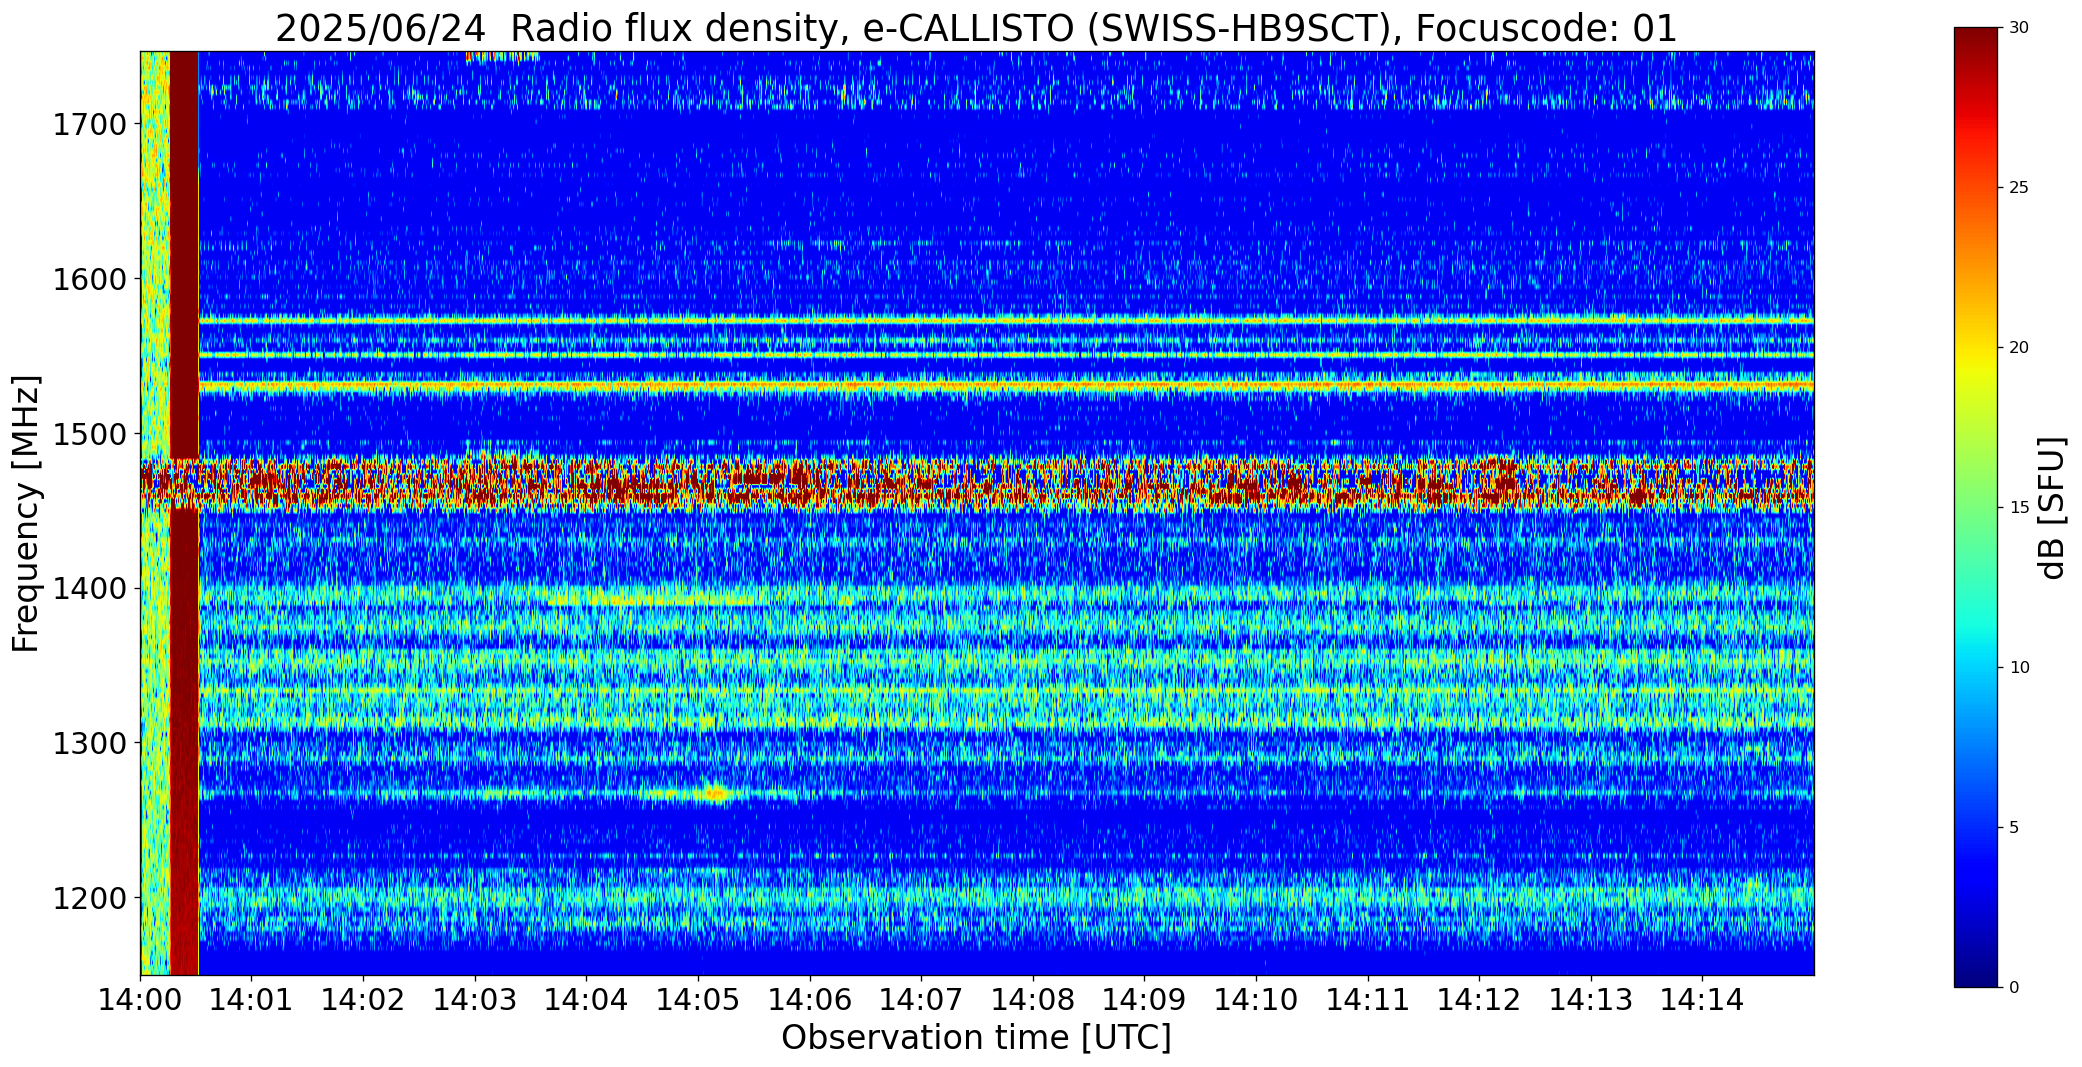Click the plot title text
The width and height of the screenshot is (2082, 1067).
click(x=976, y=29)
